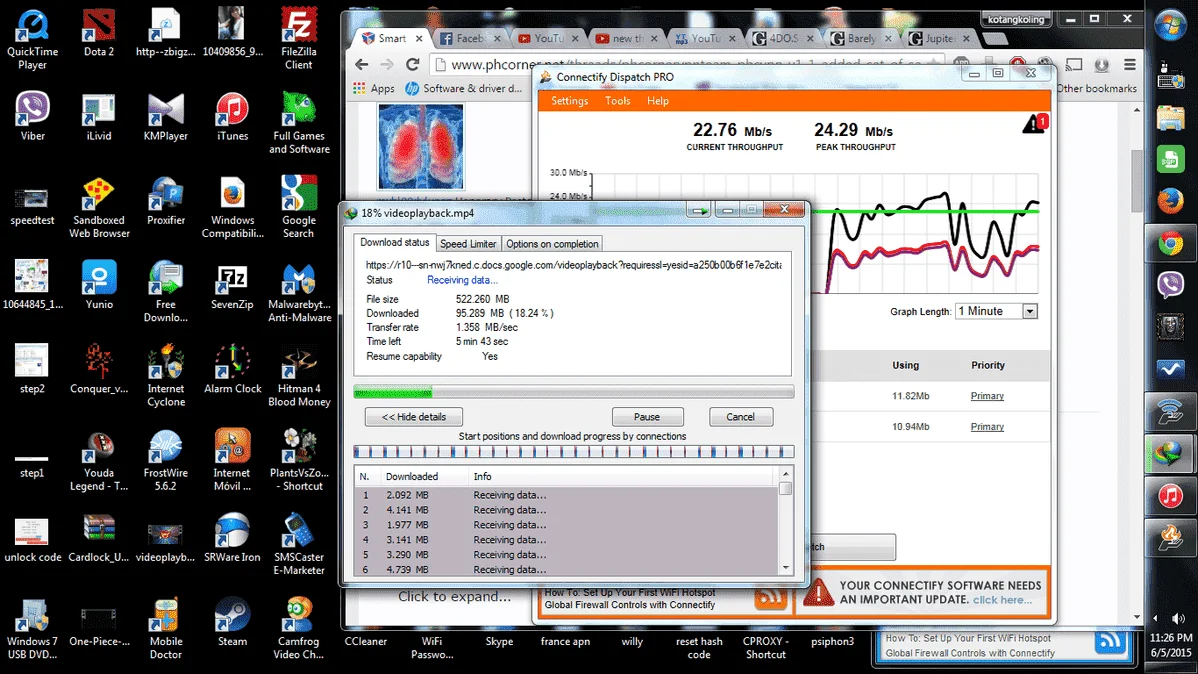1198x674 pixels.
Task: Click lungs image thumbnail on page
Action: pos(420,147)
